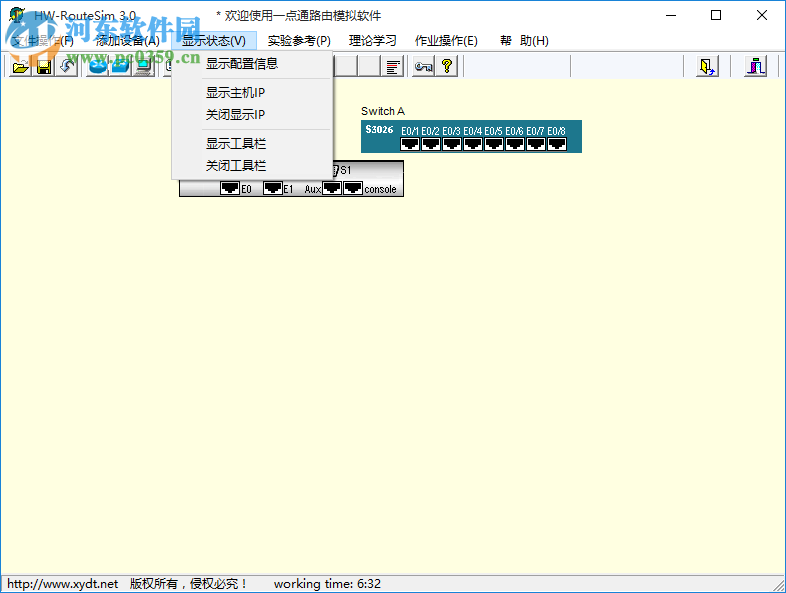The height and width of the screenshot is (593, 786).
Task: Select the router's E0 port
Action: click(230, 188)
